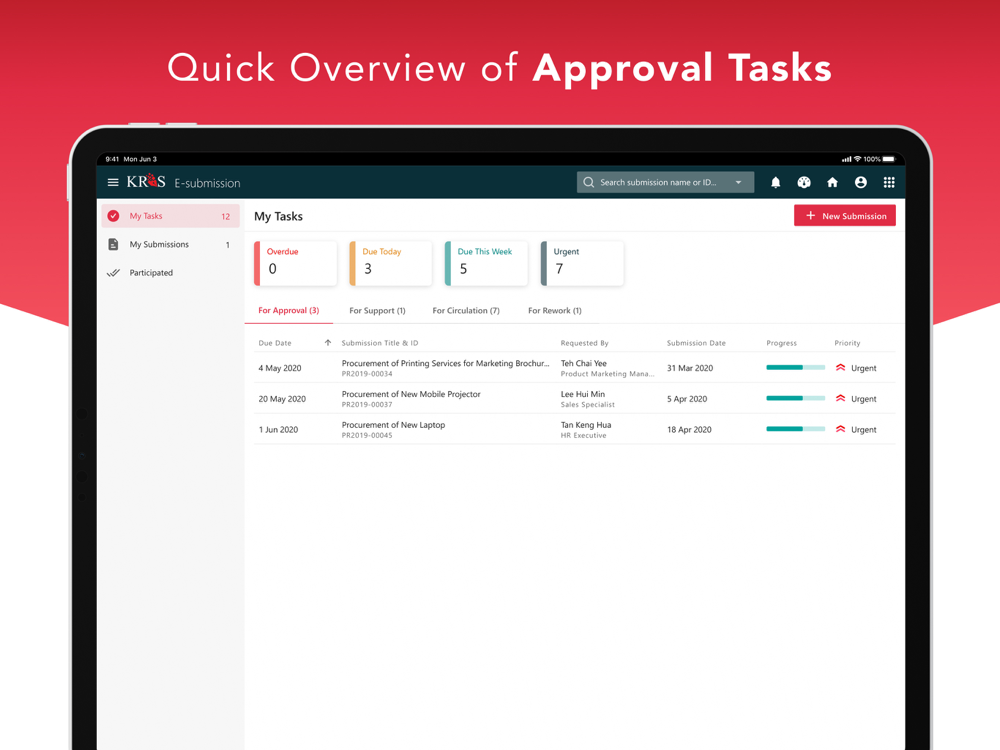Click requester Tan Keng Hua
The height and width of the screenshot is (750, 1000).
tap(585, 425)
